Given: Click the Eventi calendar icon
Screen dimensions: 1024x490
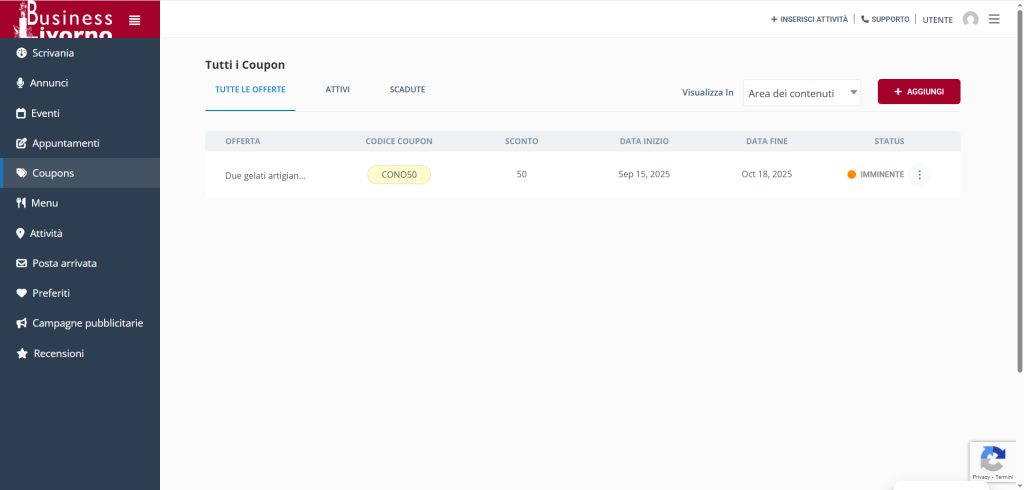Looking at the screenshot, I should coord(21,113).
